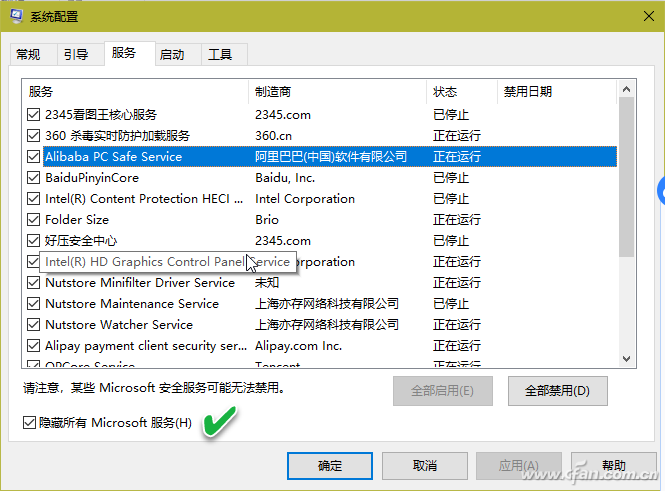The height and width of the screenshot is (491, 665).
Task: Close the 系统配置 window
Action: 648,17
